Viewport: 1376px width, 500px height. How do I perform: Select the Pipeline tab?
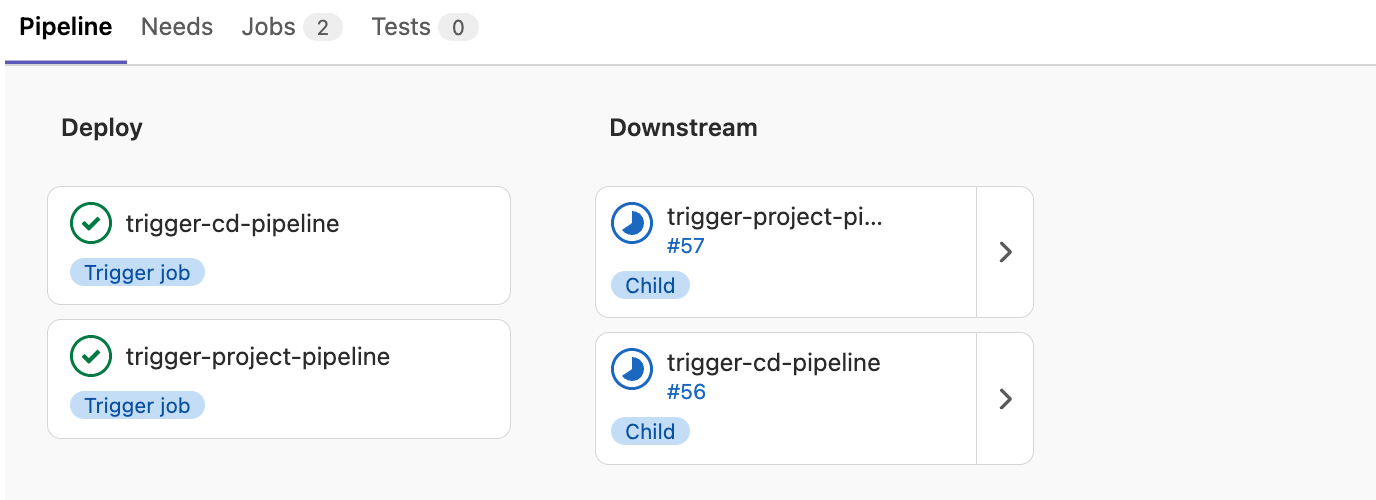[x=66, y=27]
